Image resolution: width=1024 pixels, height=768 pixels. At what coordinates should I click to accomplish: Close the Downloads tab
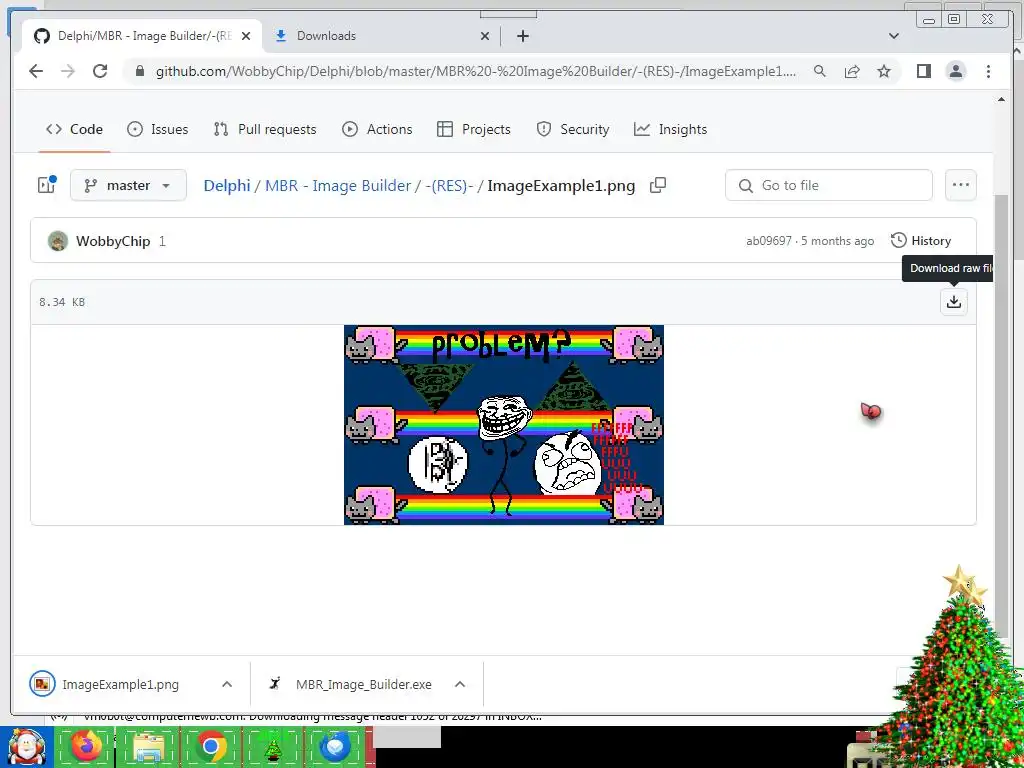coord(485,36)
